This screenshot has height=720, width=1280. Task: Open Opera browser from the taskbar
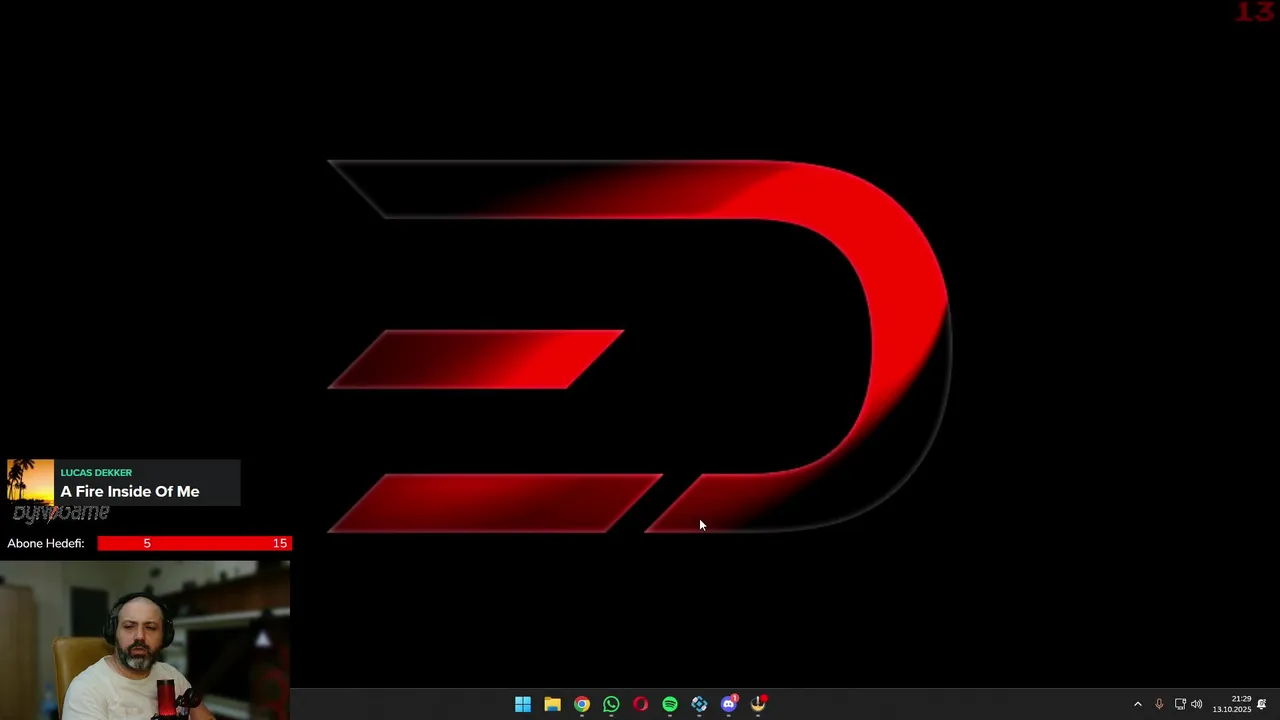click(640, 704)
